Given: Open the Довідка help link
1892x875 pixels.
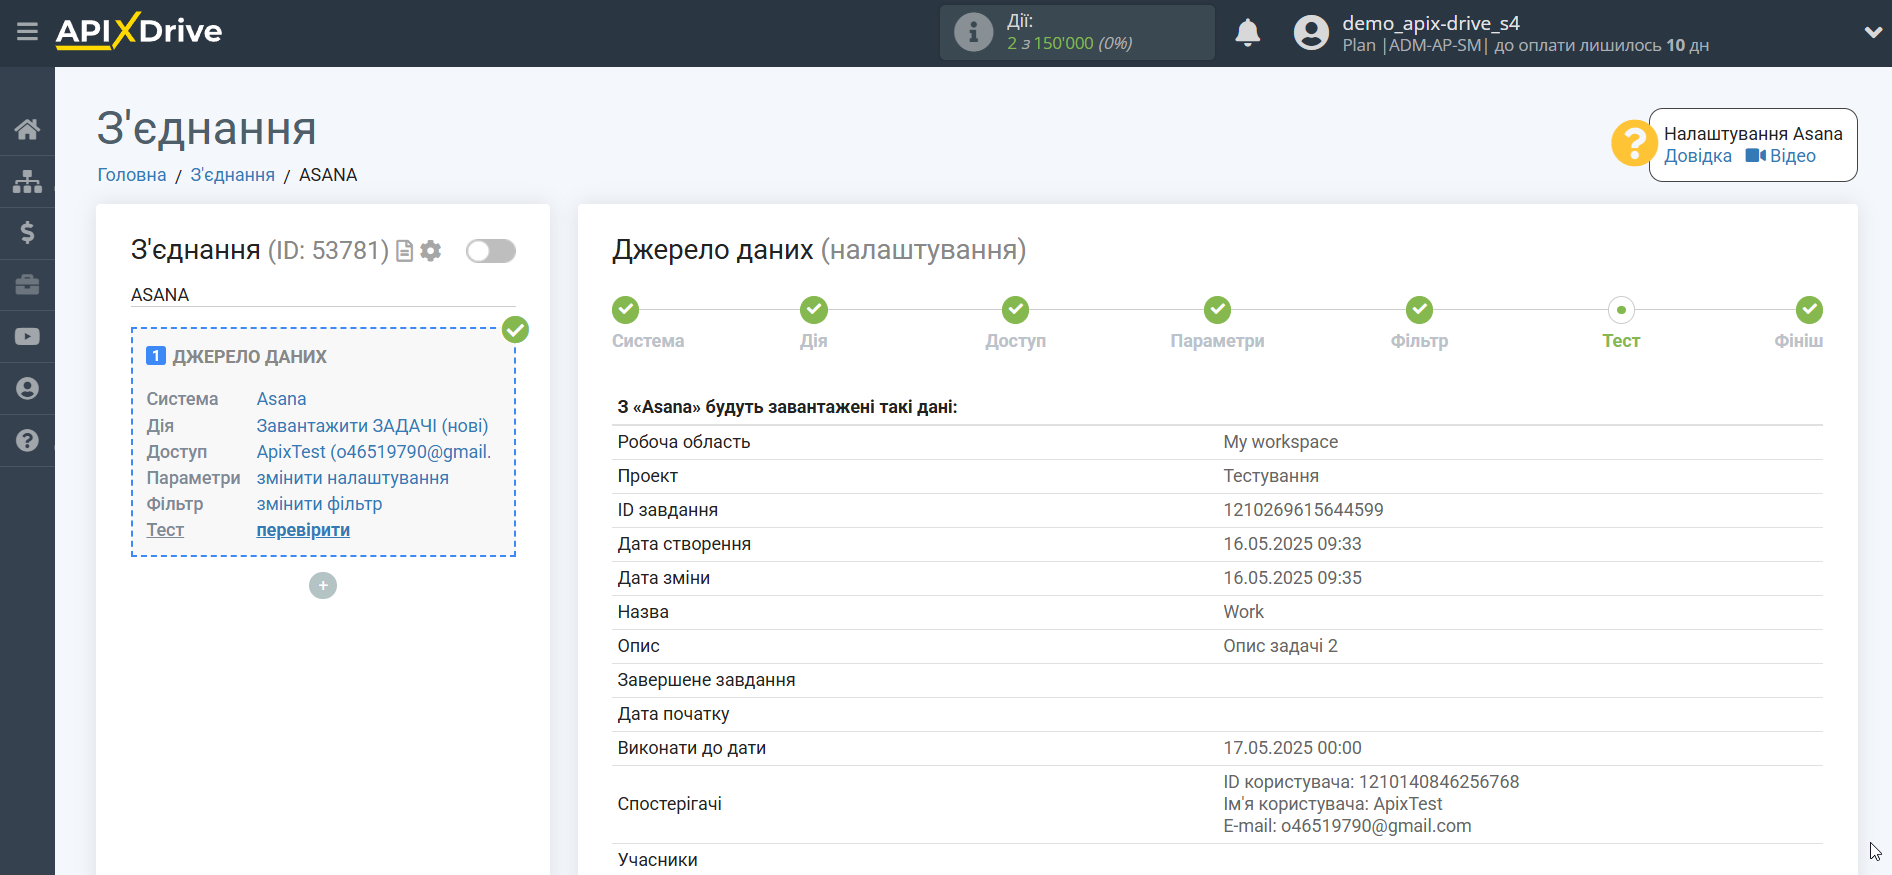Looking at the screenshot, I should click(1697, 156).
